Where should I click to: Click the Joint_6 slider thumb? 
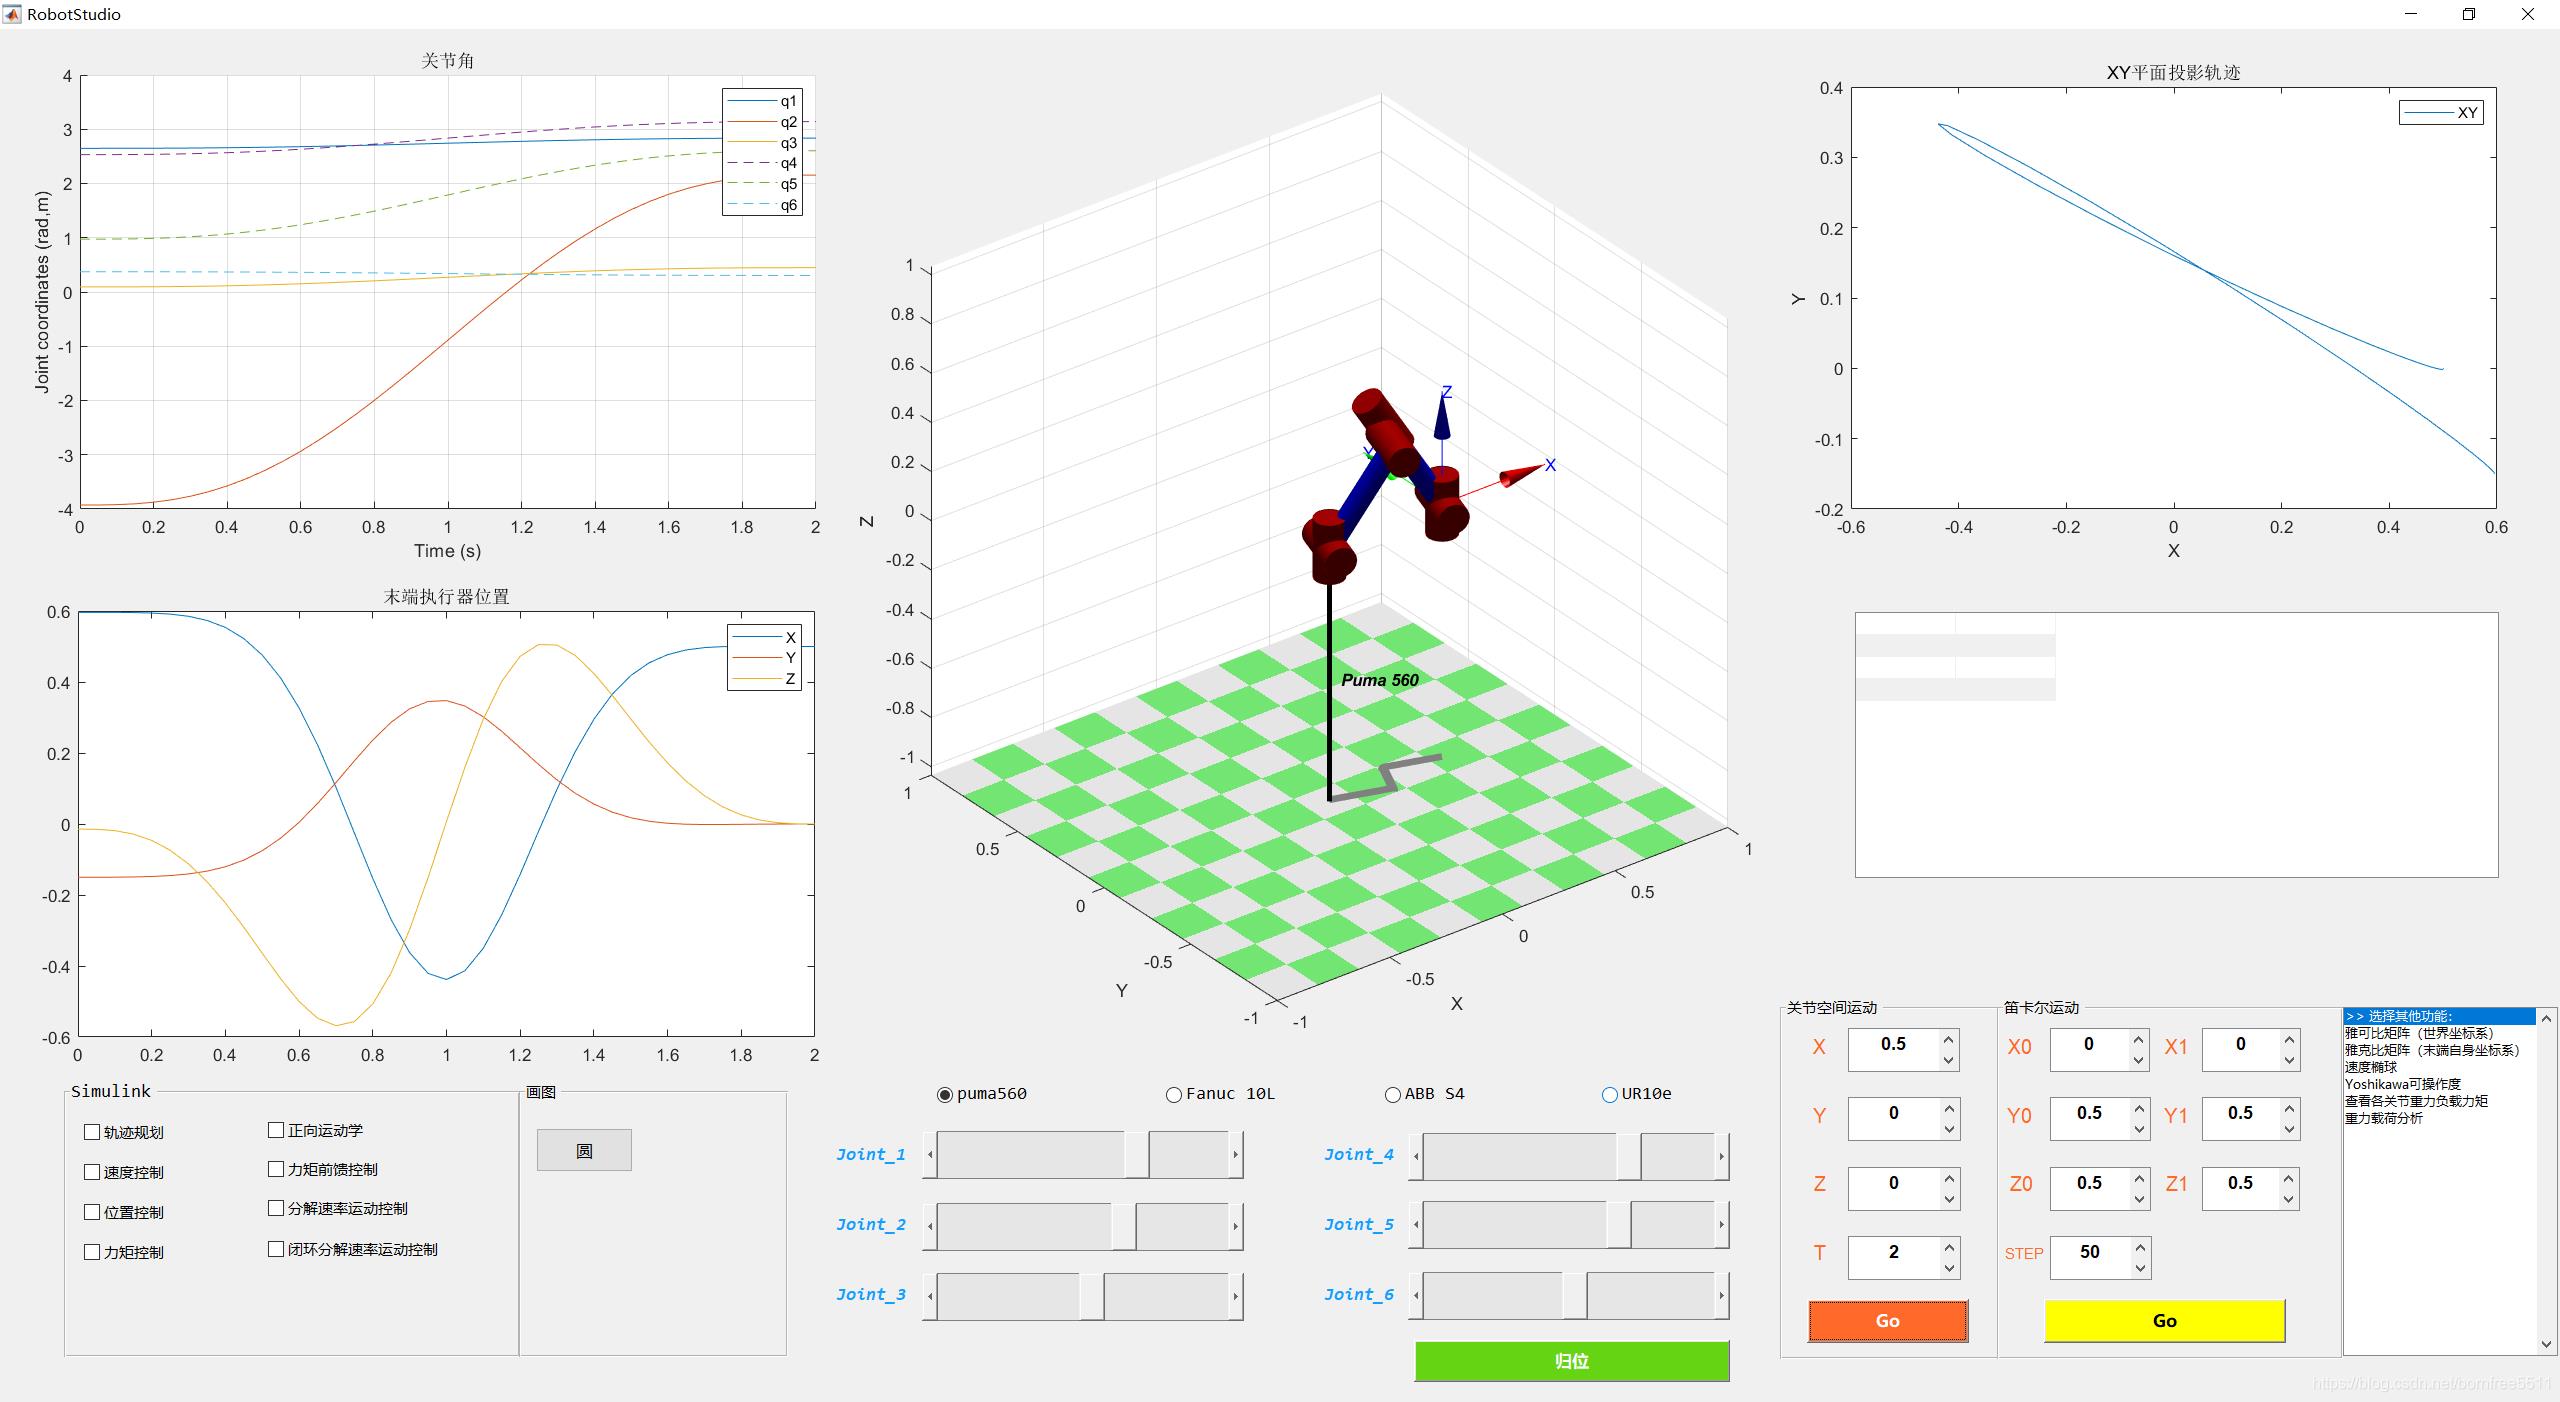click(x=1574, y=1295)
